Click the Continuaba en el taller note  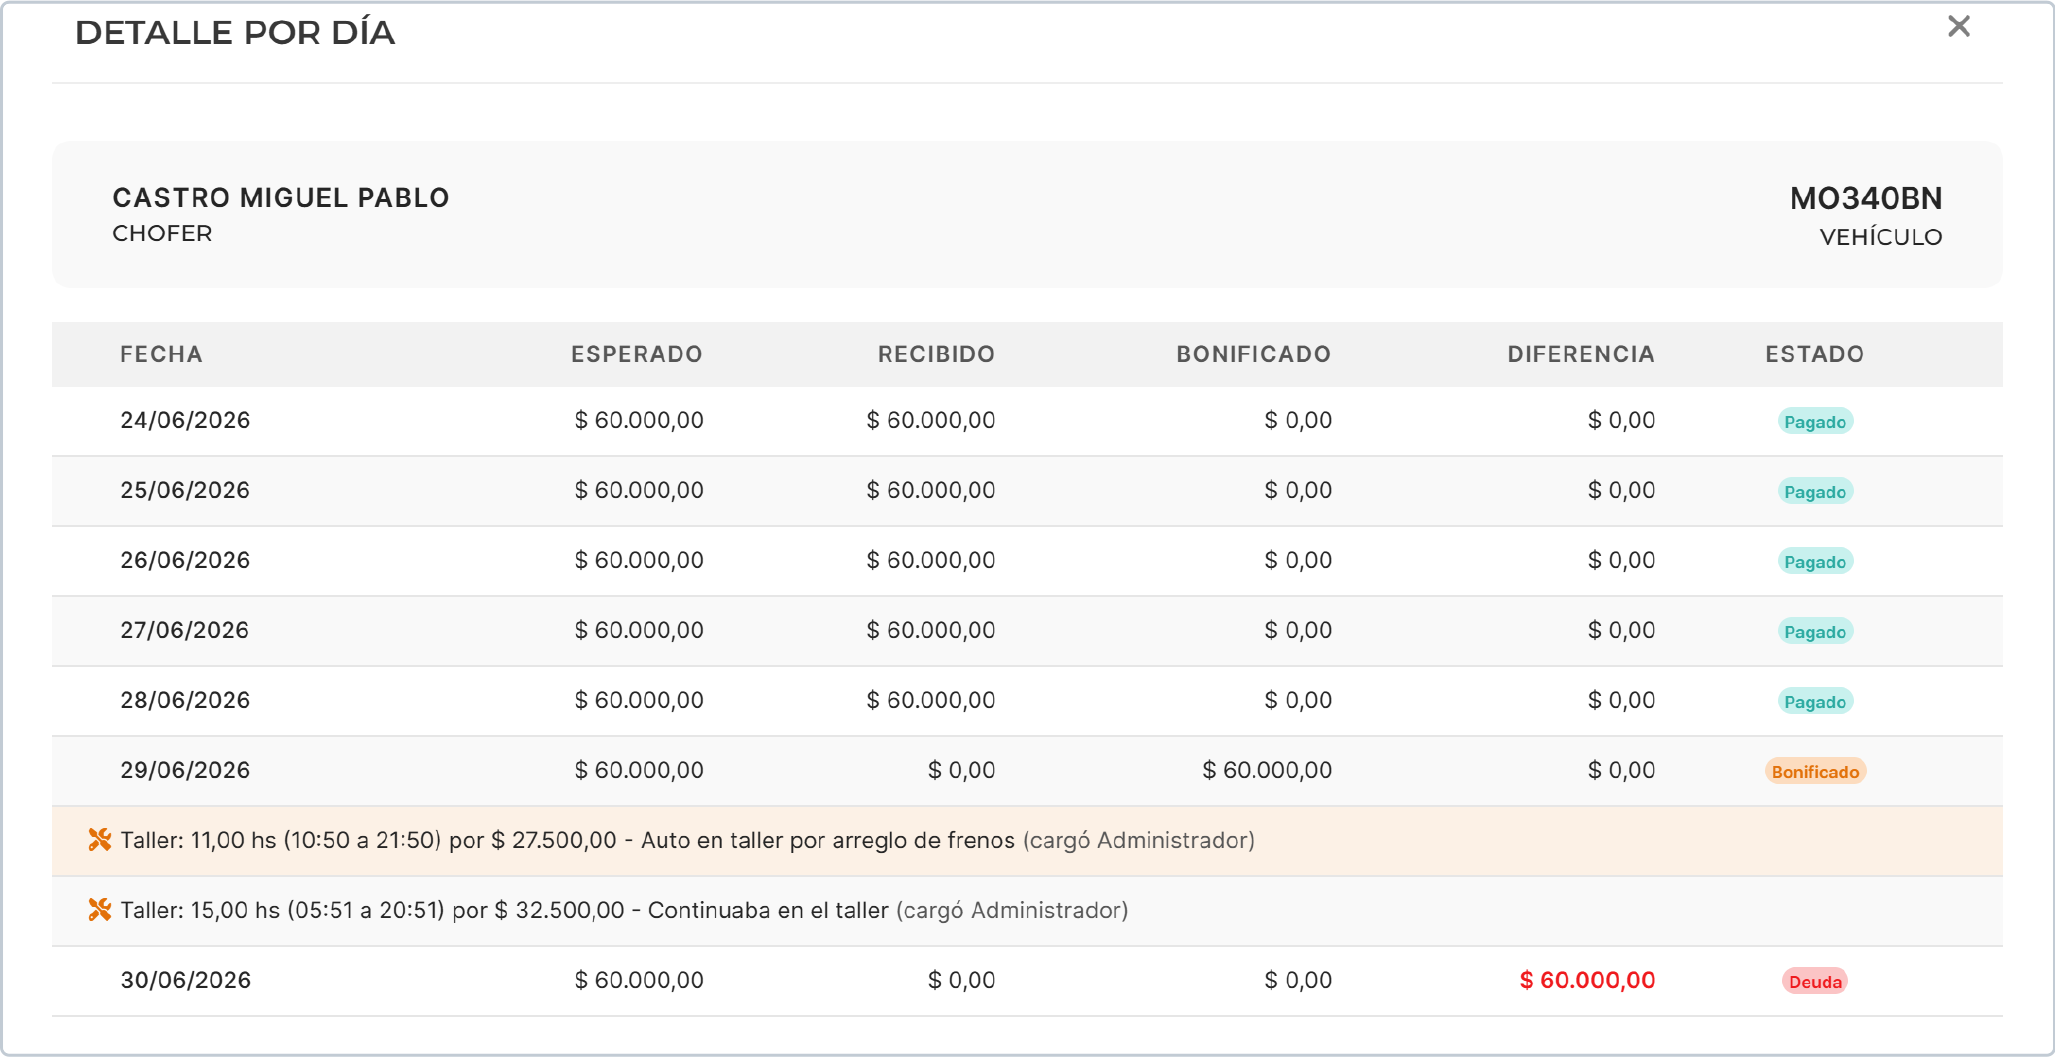click(x=768, y=910)
